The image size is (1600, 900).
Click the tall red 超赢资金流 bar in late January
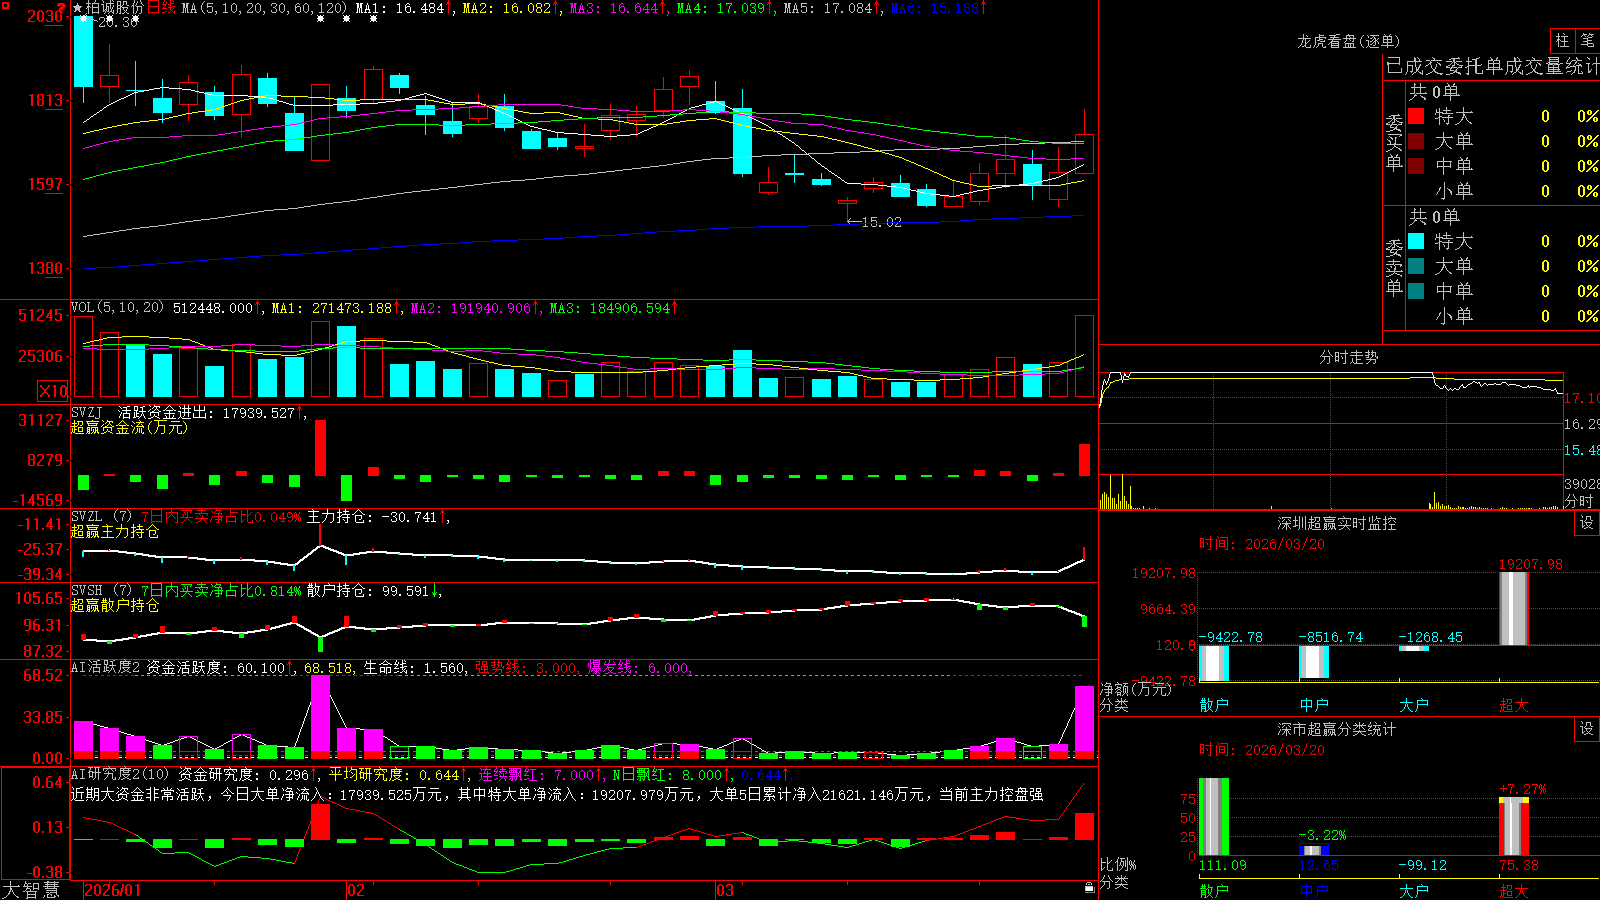tap(320, 448)
